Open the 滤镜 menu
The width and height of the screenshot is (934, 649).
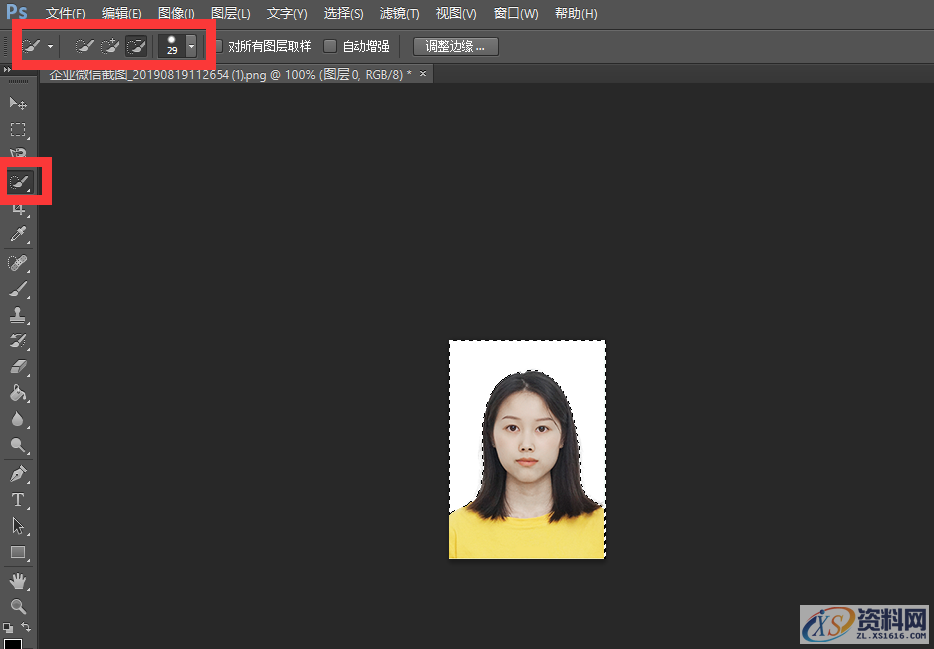click(399, 13)
